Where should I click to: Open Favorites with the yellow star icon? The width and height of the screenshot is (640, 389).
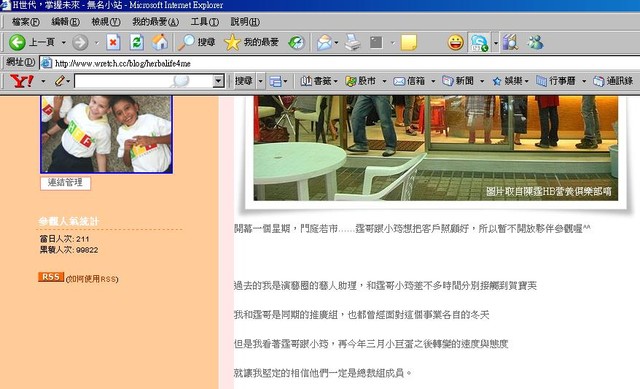pos(232,42)
